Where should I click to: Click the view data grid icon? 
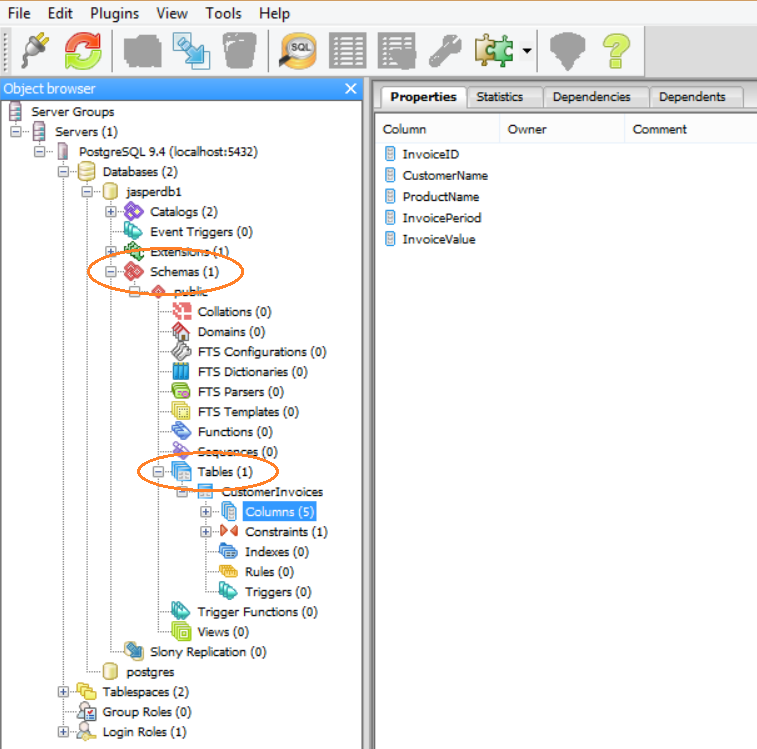coord(348,50)
